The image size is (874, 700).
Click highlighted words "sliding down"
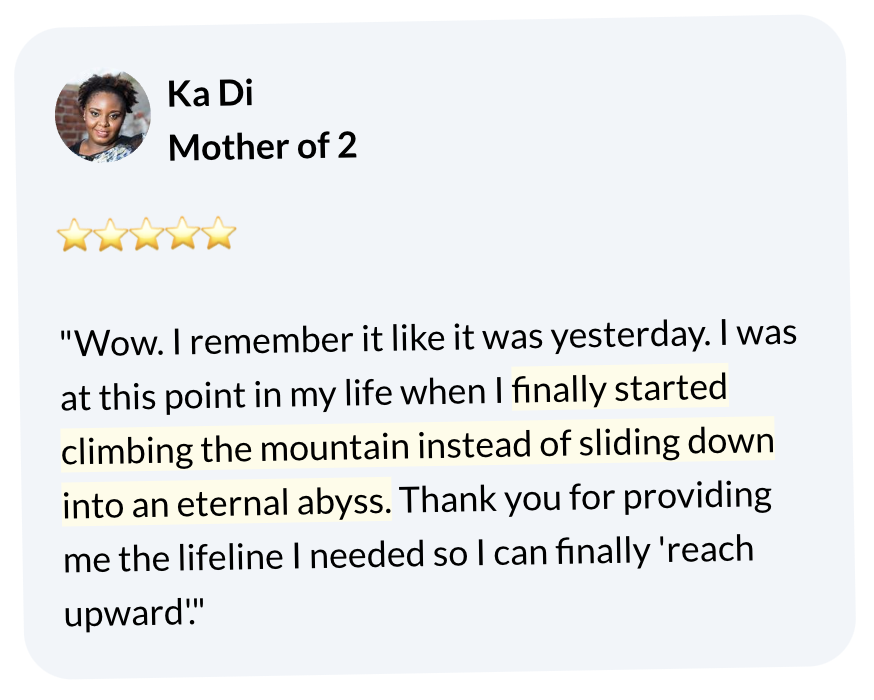point(673,444)
